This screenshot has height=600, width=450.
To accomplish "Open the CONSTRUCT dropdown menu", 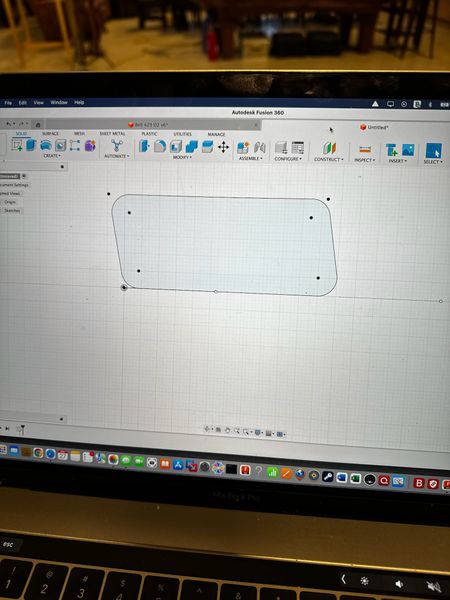I will click(329, 160).
